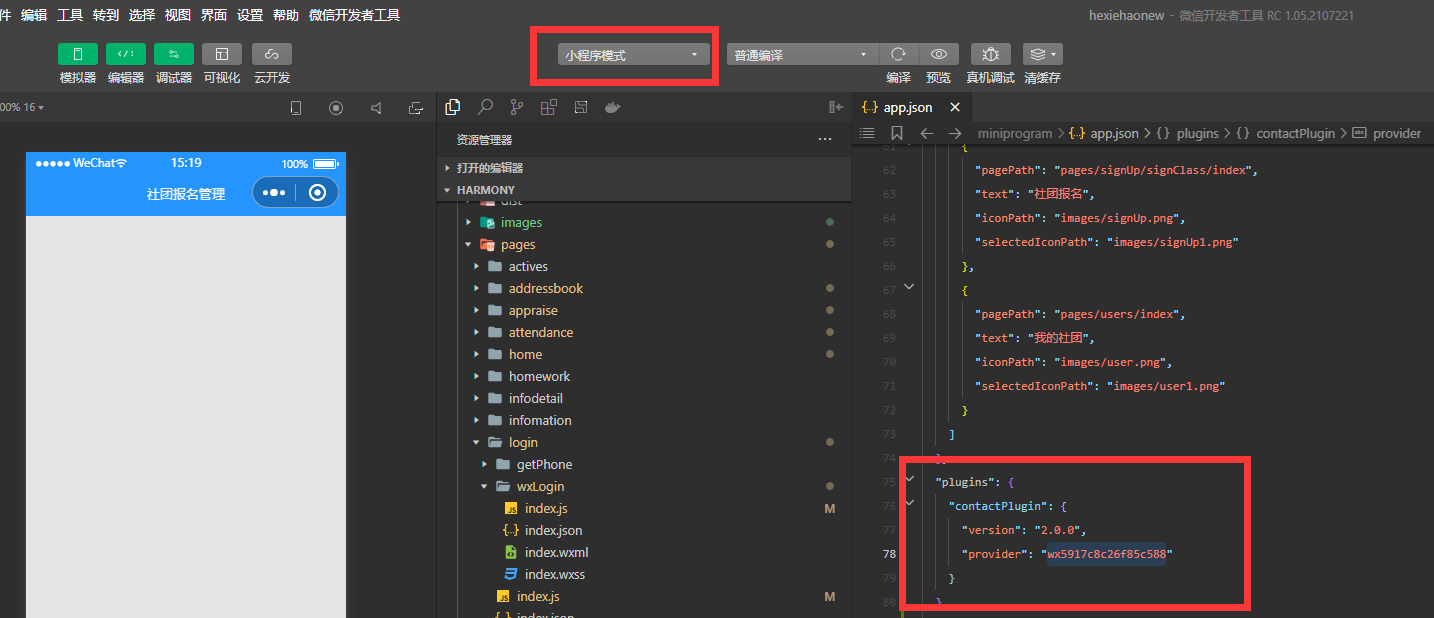Screen dimensions: 1434x618
Task: Open index.wxss in wxLogin folder
Action: pos(644,574)
